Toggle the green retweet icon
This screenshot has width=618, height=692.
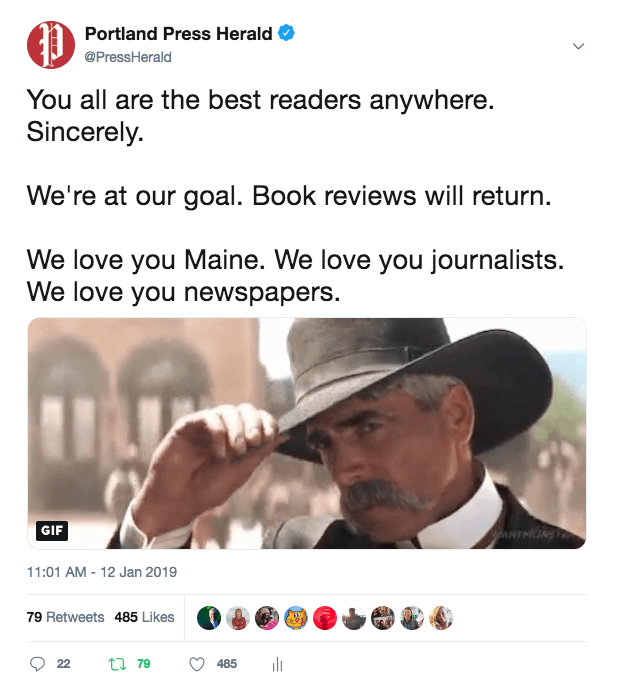point(117,664)
